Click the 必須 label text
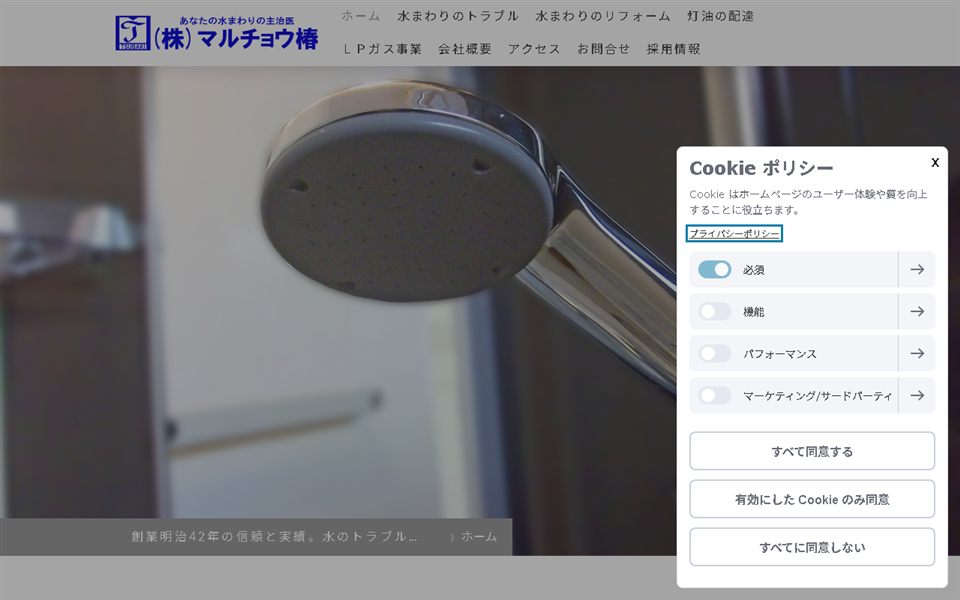Viewport: 960px width, 600px height. pos(754,269)
